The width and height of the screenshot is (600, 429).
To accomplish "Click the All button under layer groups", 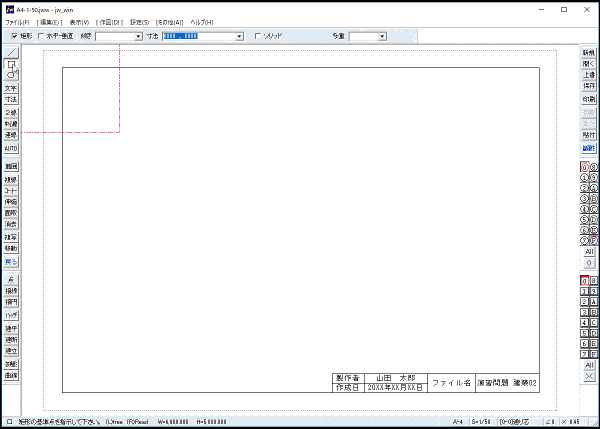I will click(x=589, y=365).
